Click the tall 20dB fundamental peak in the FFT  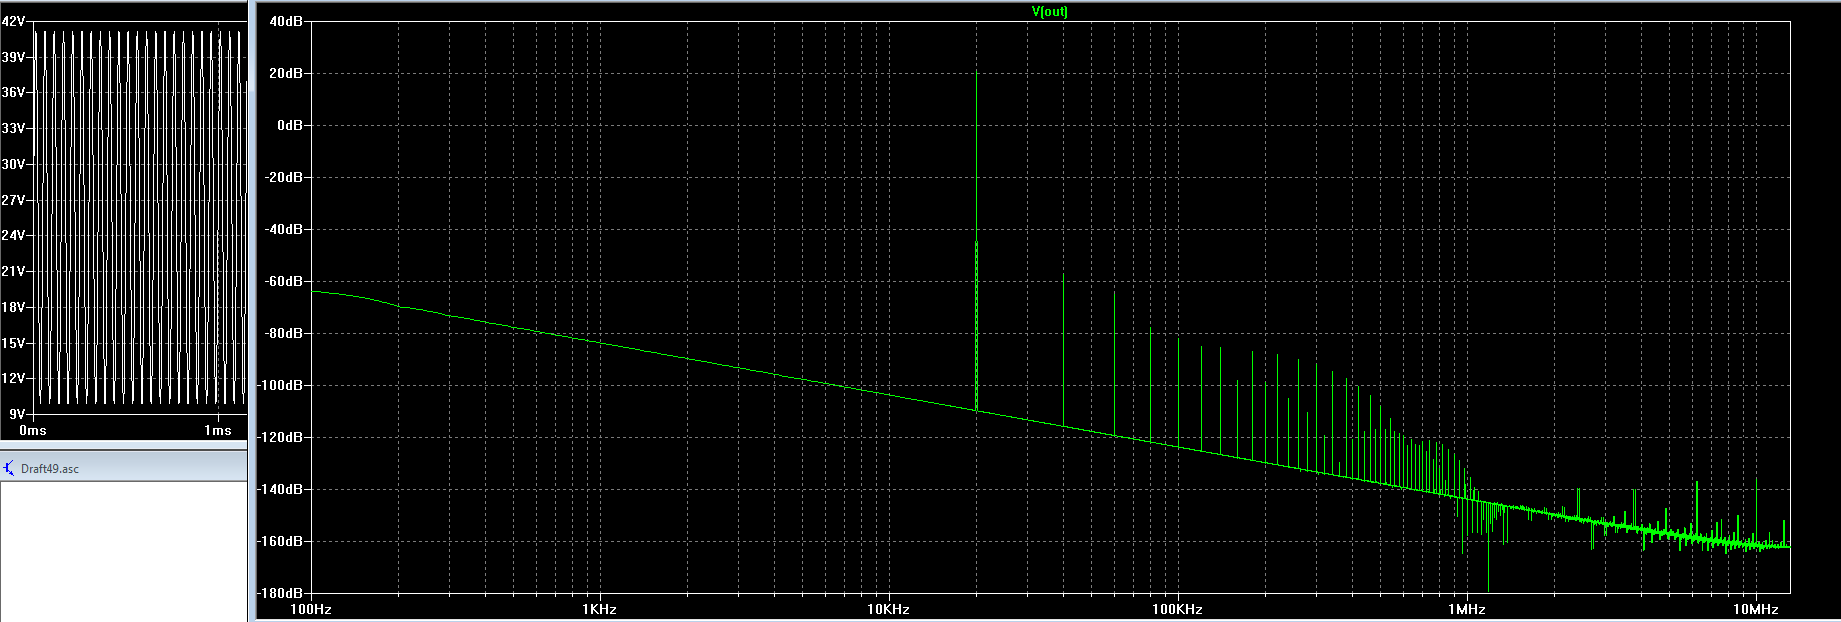[977, 240]
